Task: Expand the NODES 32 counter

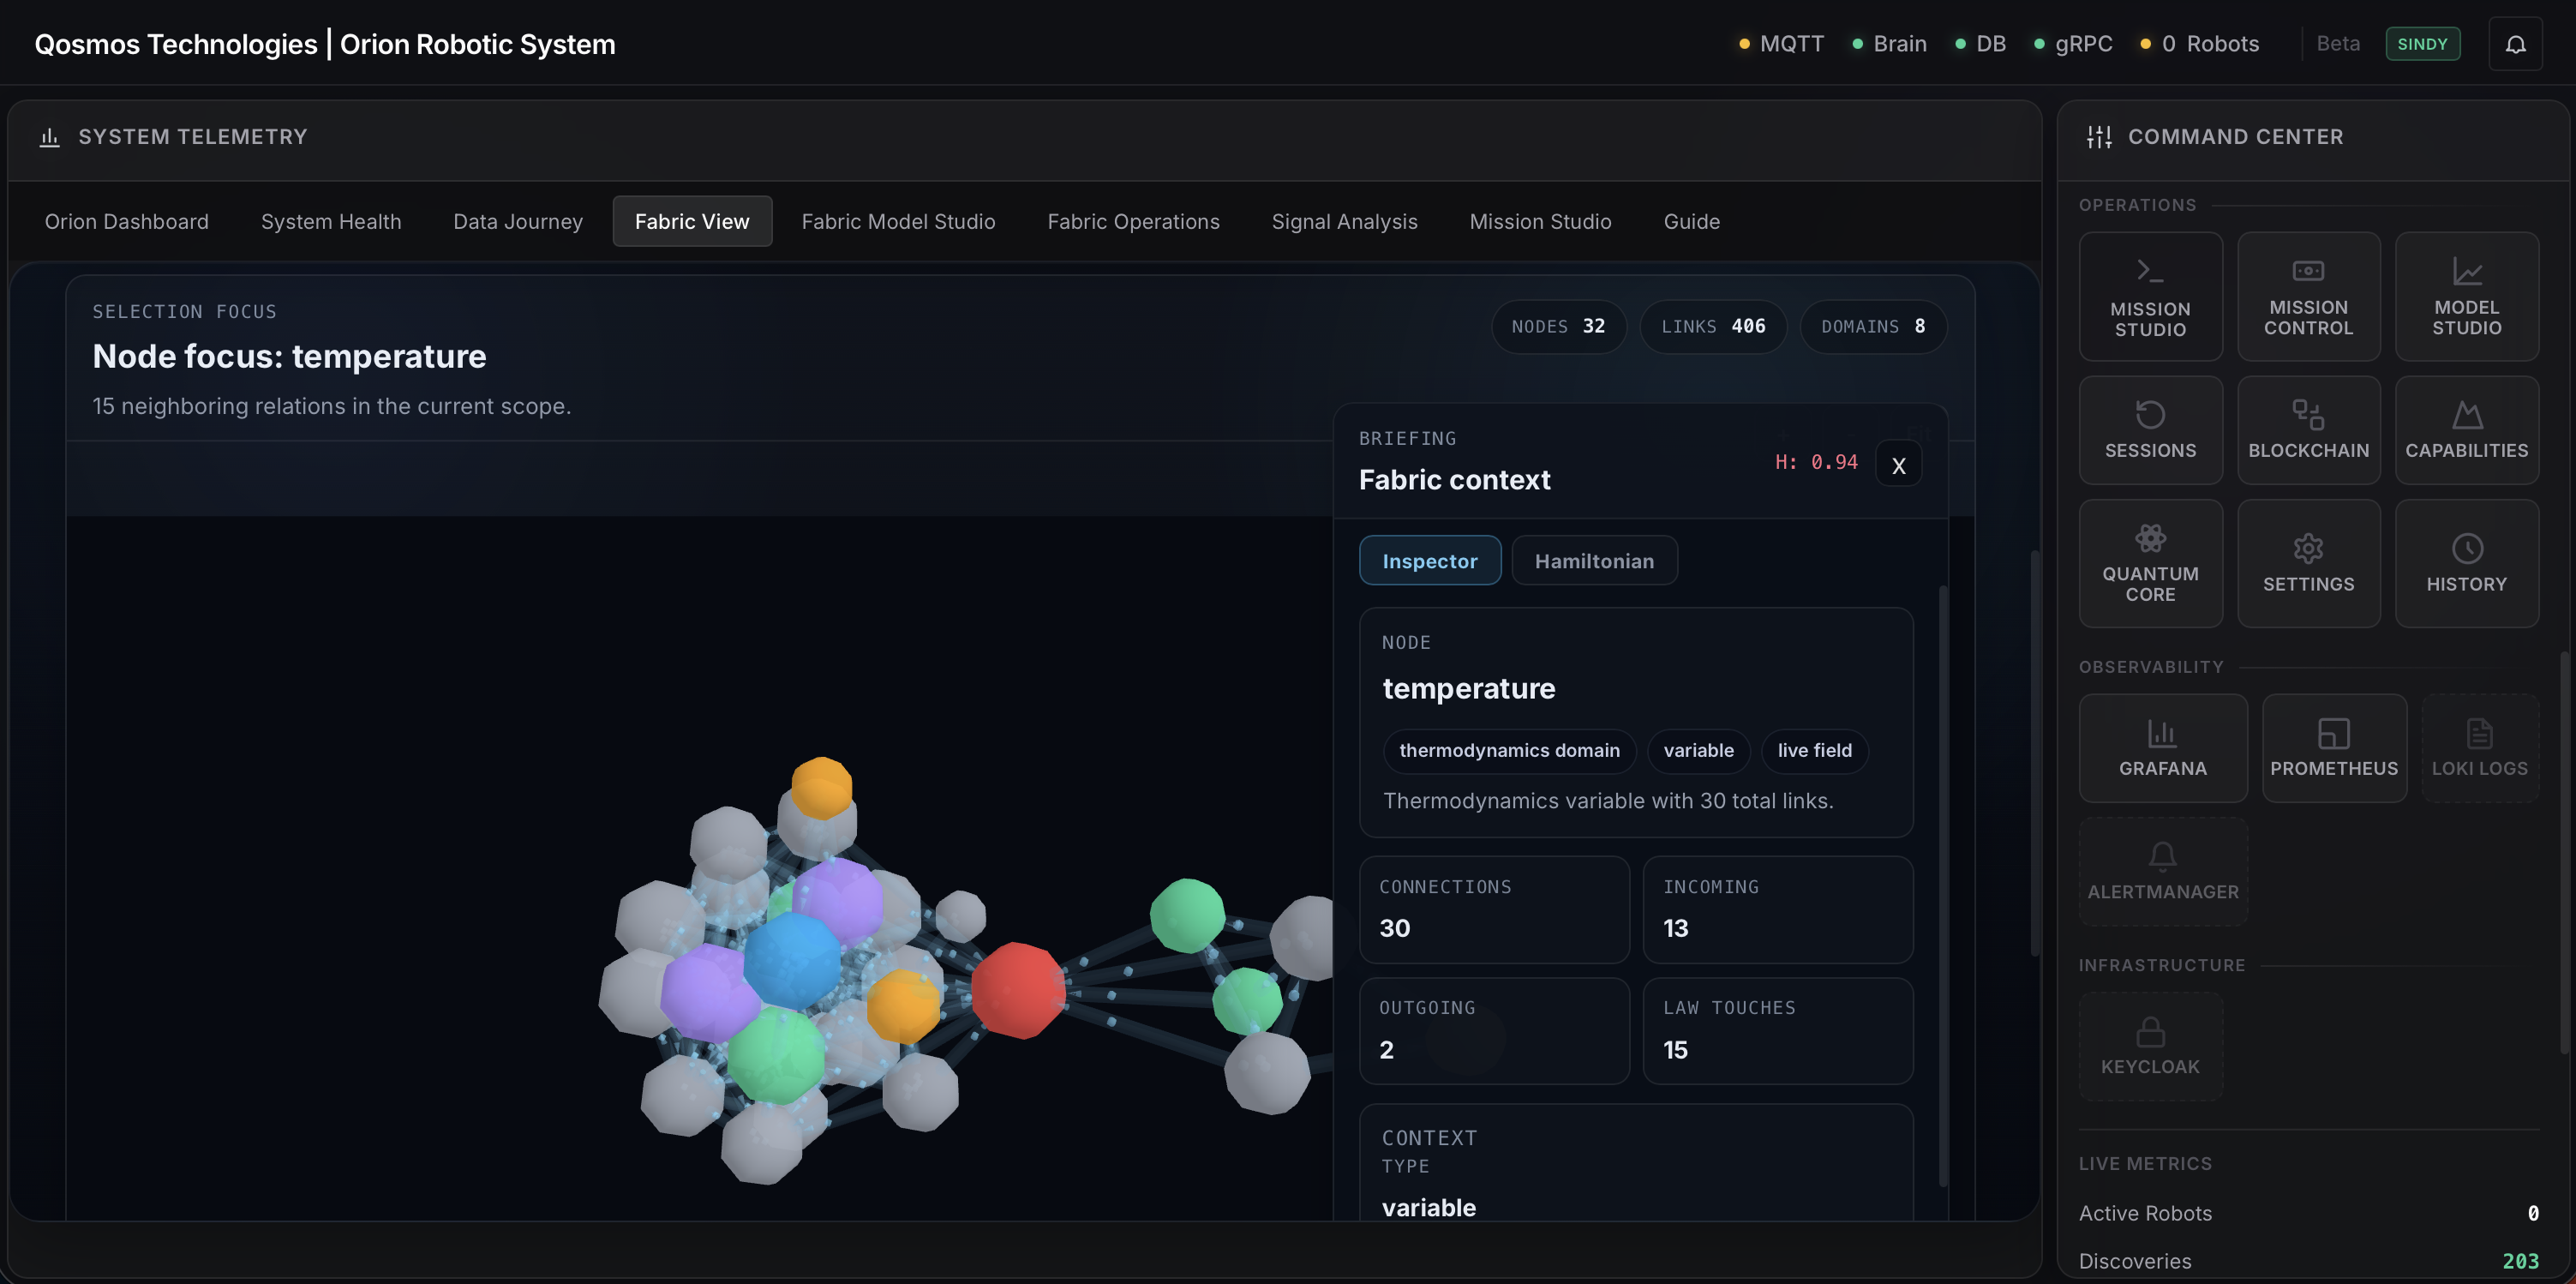Action: [x=1558, y=326]
